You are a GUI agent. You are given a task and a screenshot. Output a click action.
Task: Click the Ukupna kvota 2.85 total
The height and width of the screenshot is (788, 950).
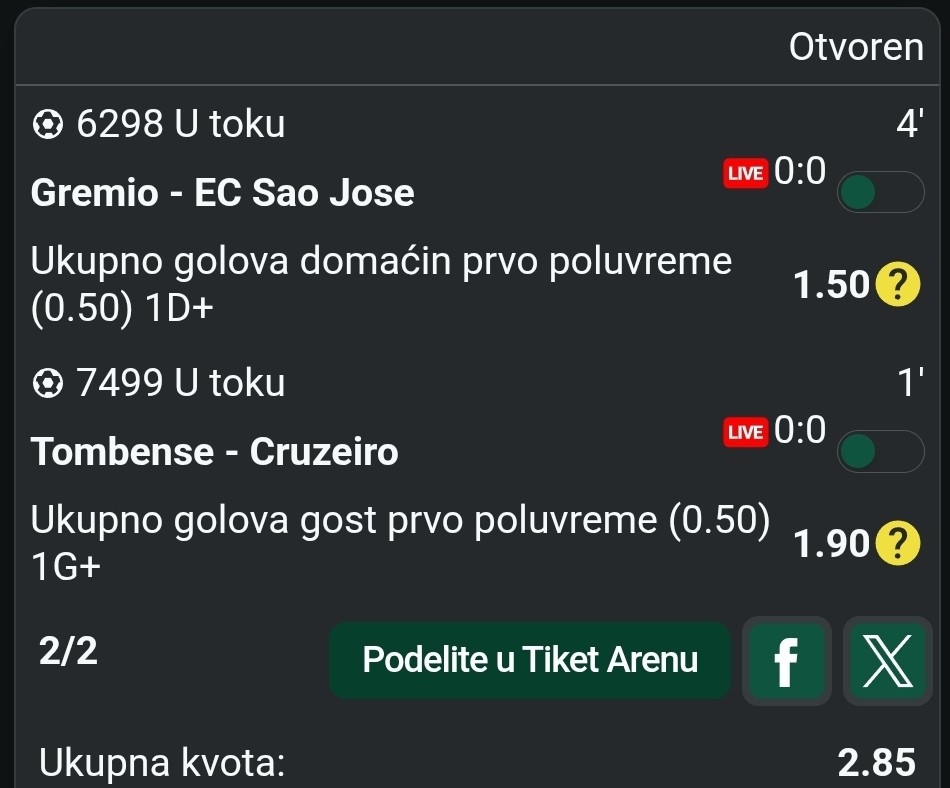click(876, 764)
